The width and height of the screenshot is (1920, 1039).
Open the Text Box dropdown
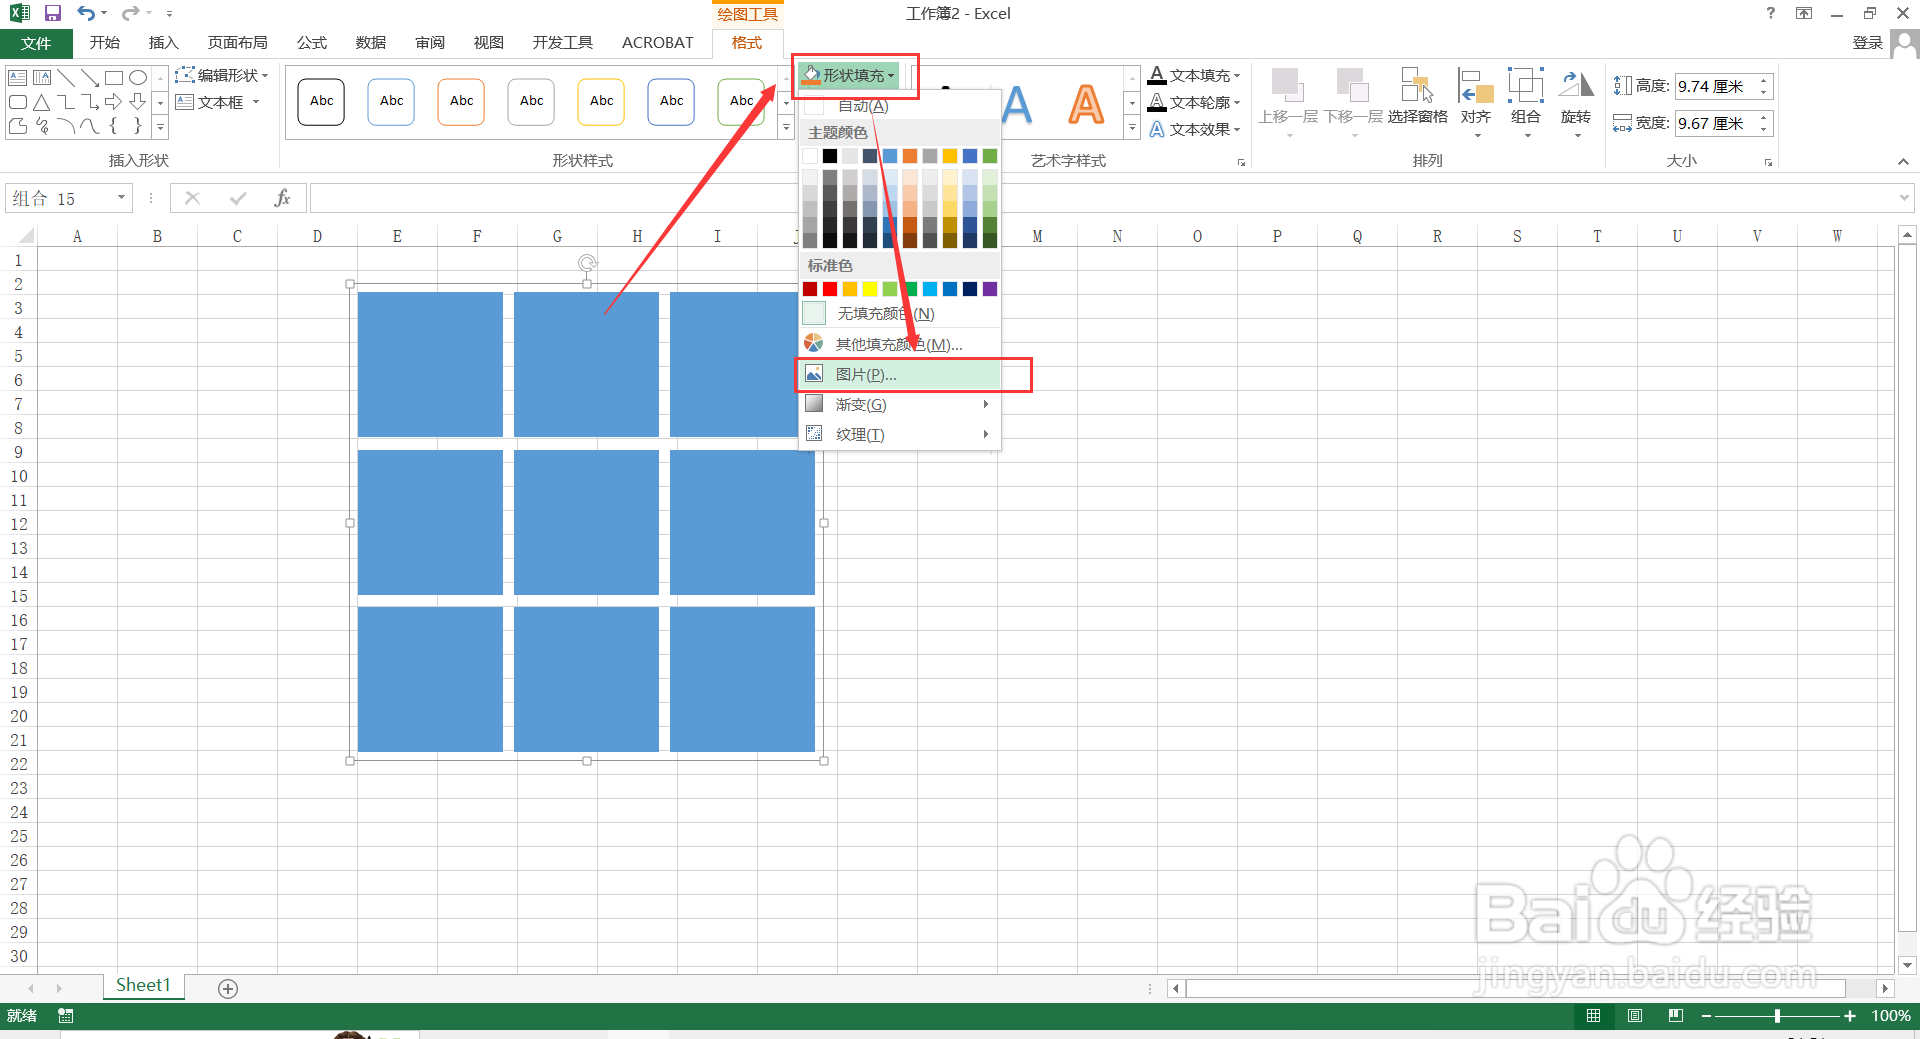coord(218,102)
